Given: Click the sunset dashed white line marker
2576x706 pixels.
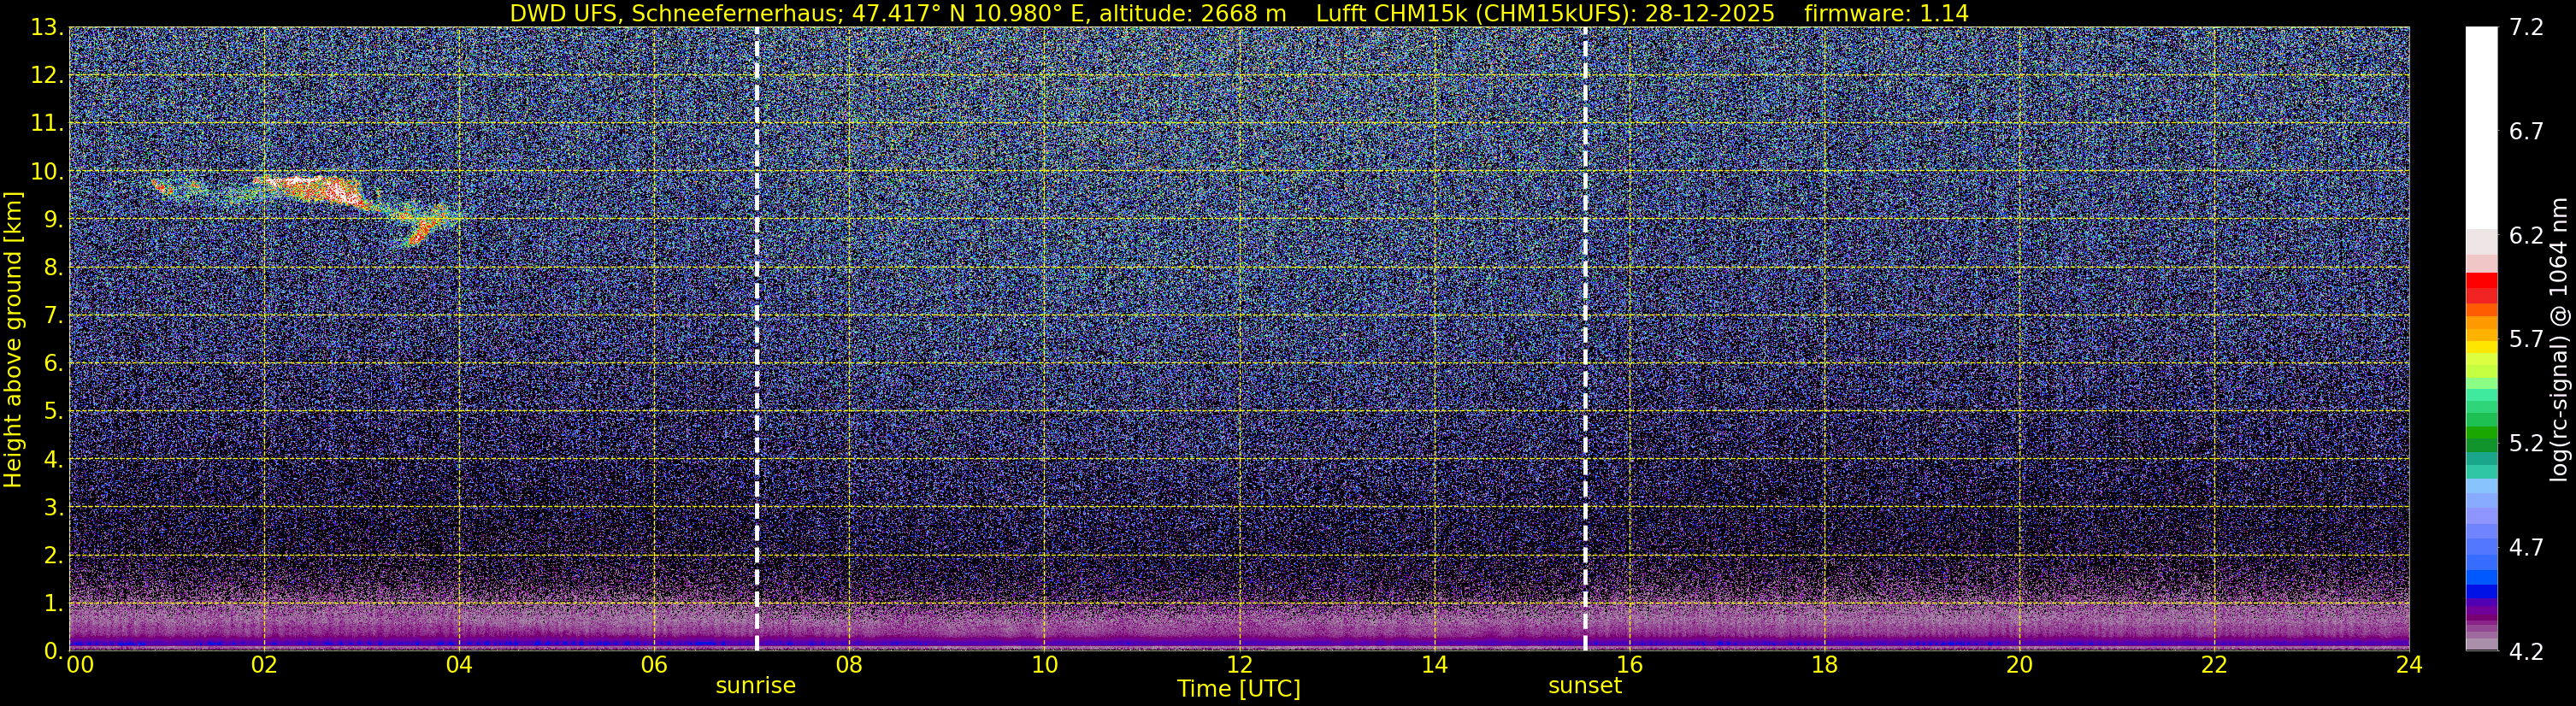Looking at the screenshot, I should [1586, 339].
